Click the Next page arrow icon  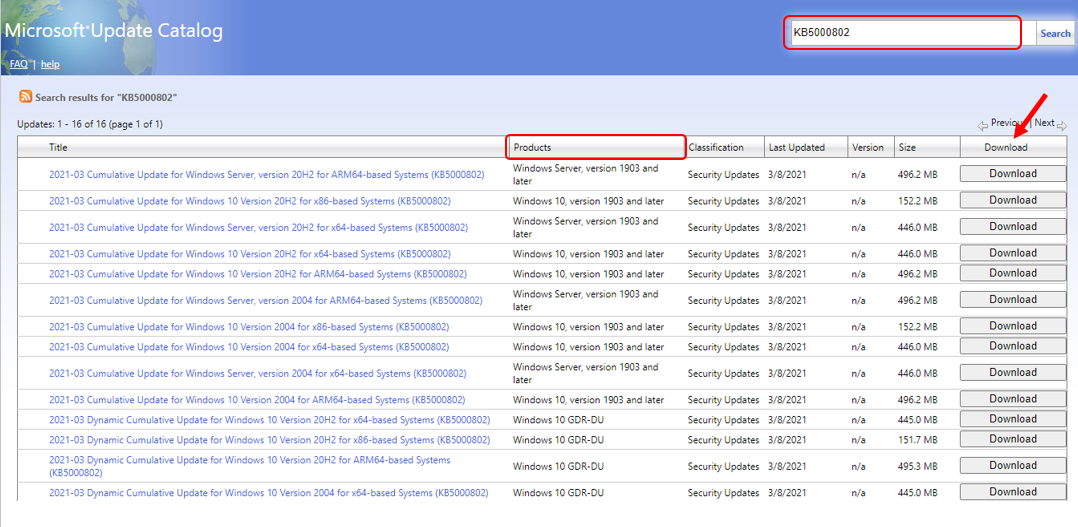click(1062, 125)
